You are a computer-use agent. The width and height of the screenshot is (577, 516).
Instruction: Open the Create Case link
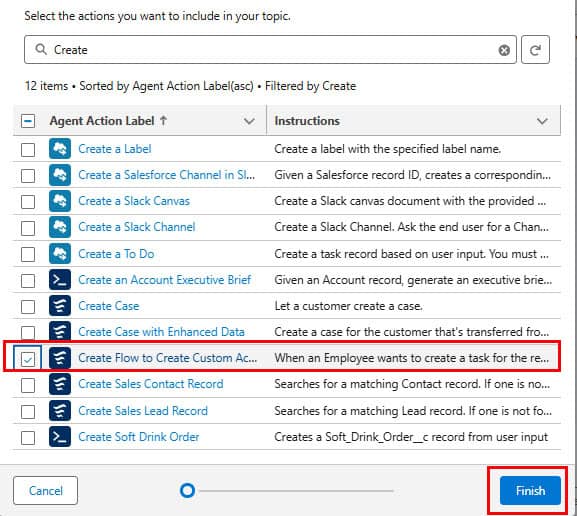(x=109, y=306)
